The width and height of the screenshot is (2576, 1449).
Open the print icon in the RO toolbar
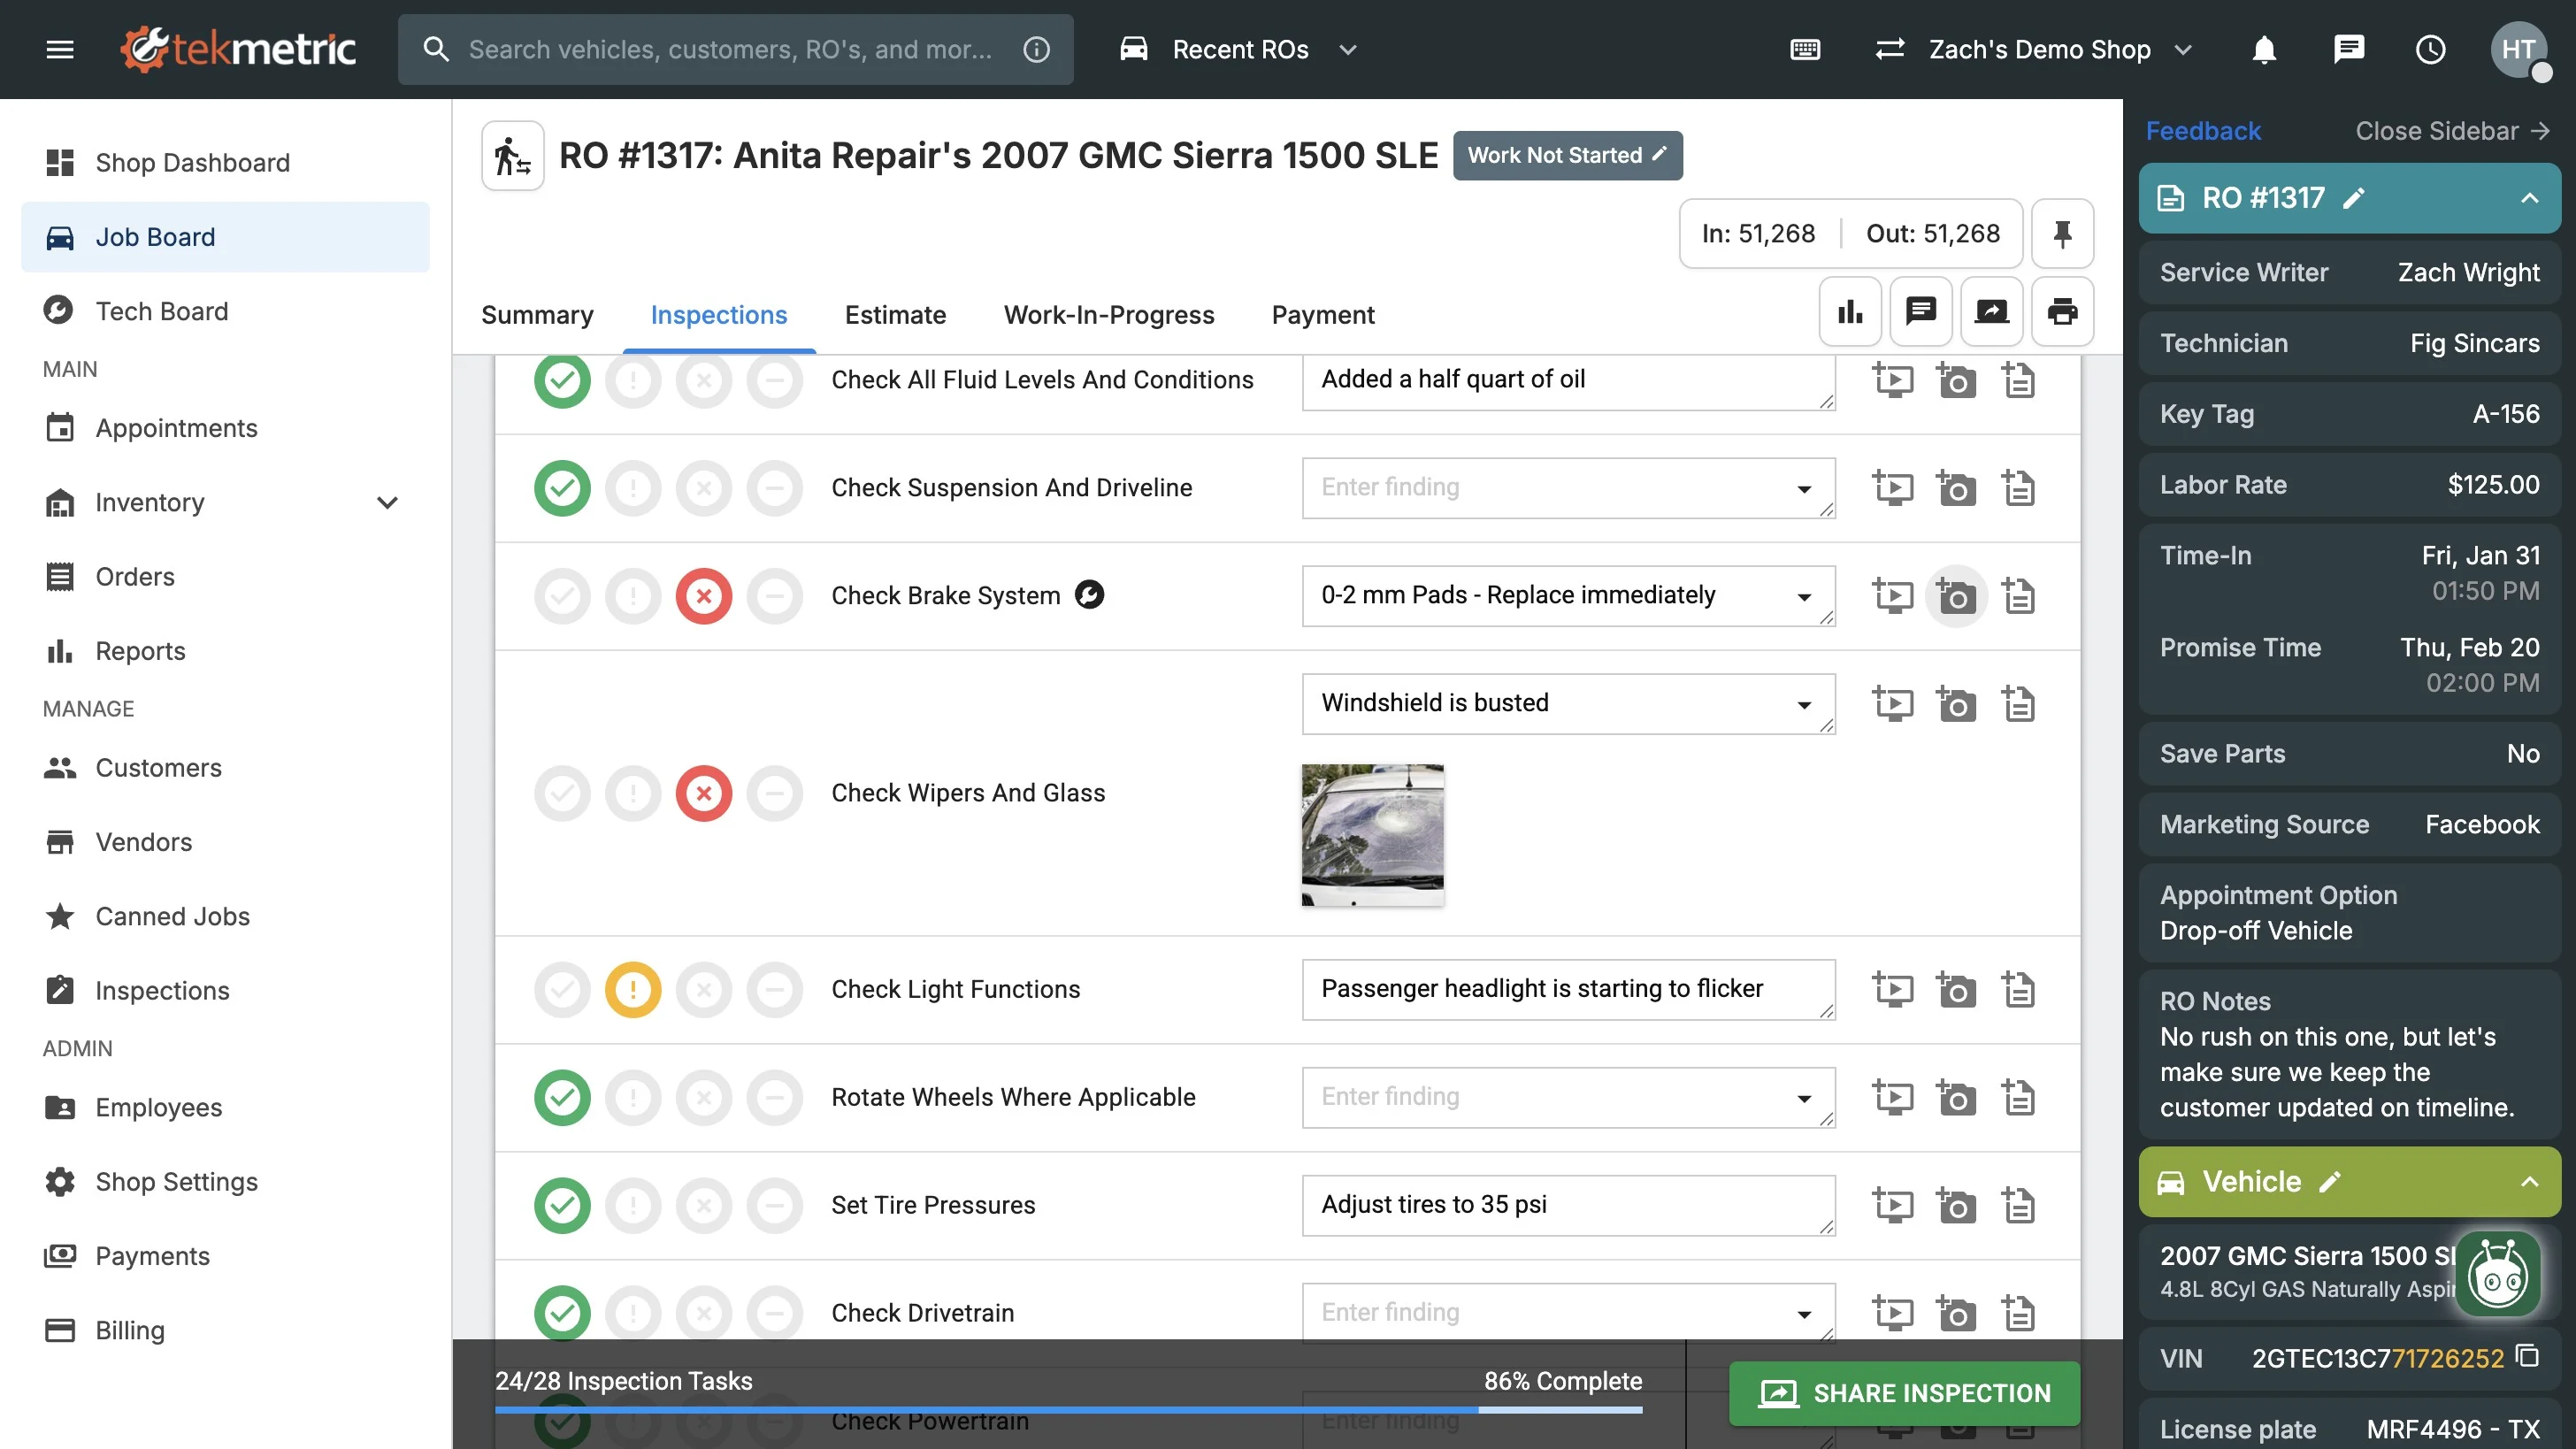point(2061,312)
